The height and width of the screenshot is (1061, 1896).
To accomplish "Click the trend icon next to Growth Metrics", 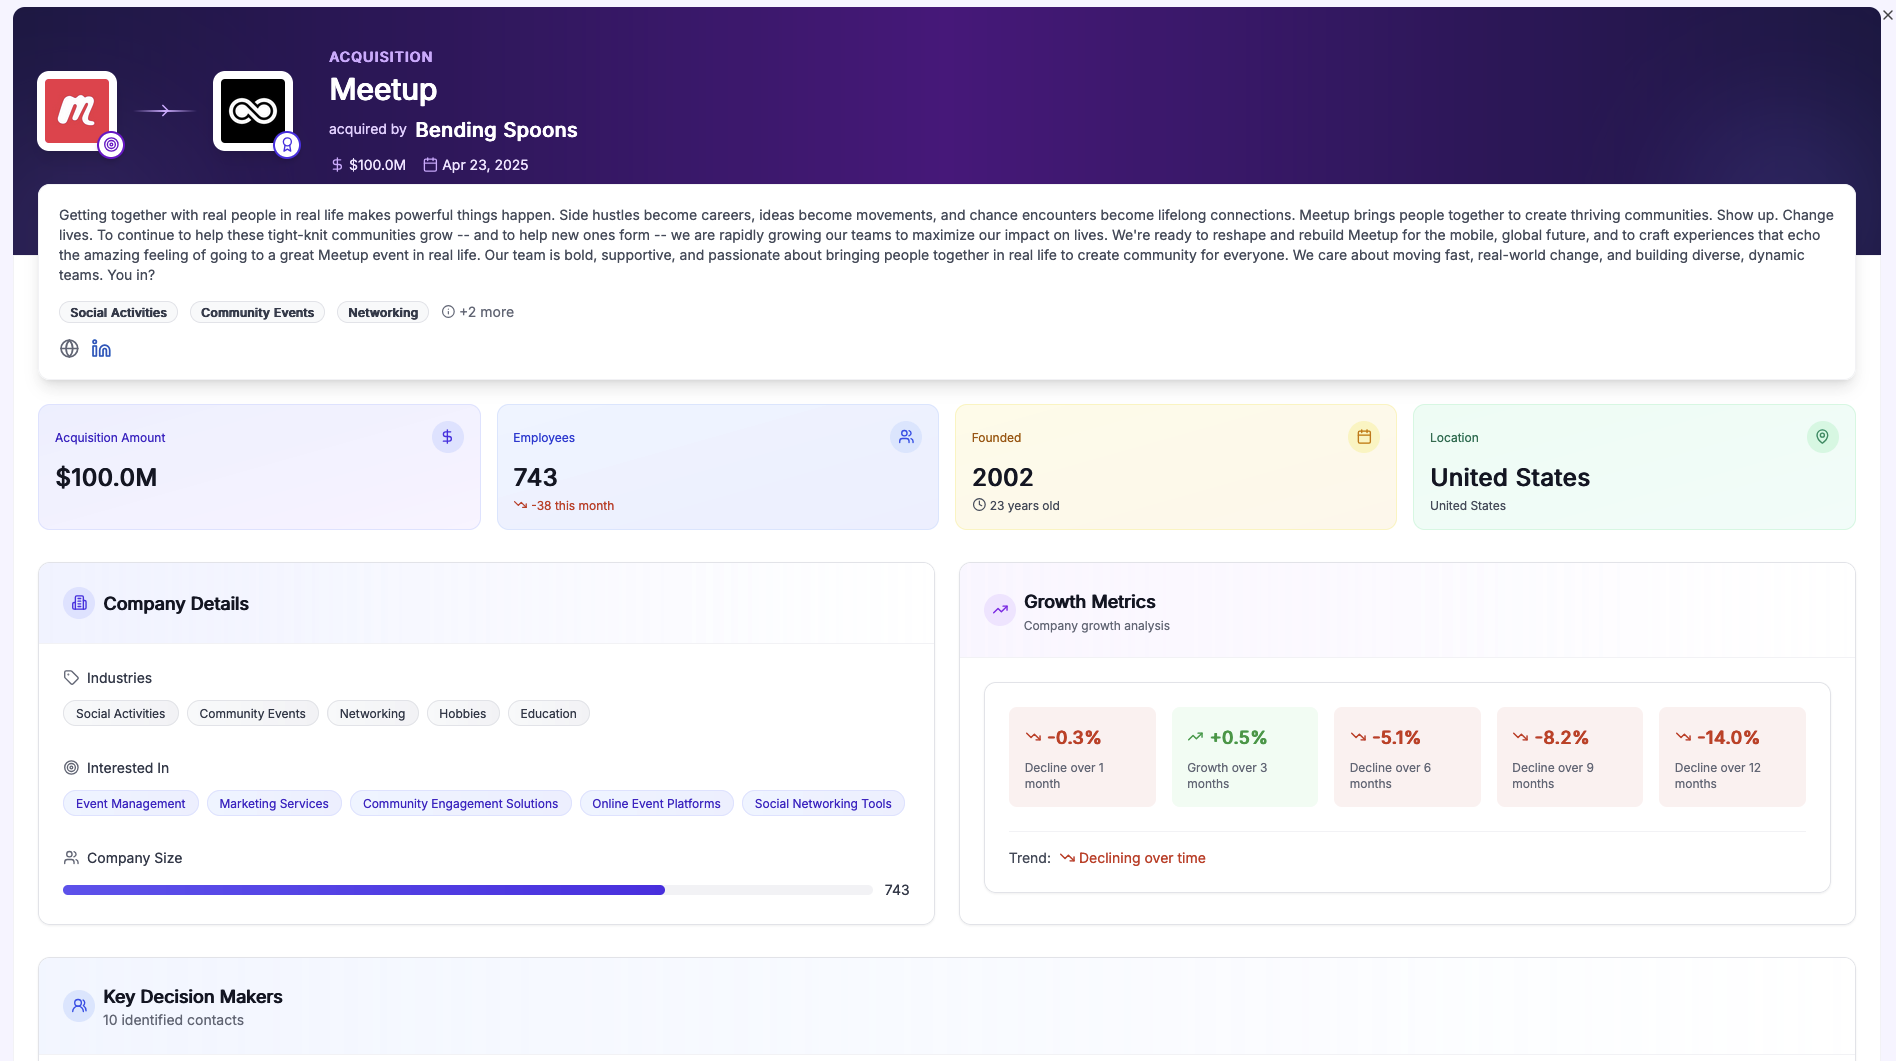I will (1000, 609).
